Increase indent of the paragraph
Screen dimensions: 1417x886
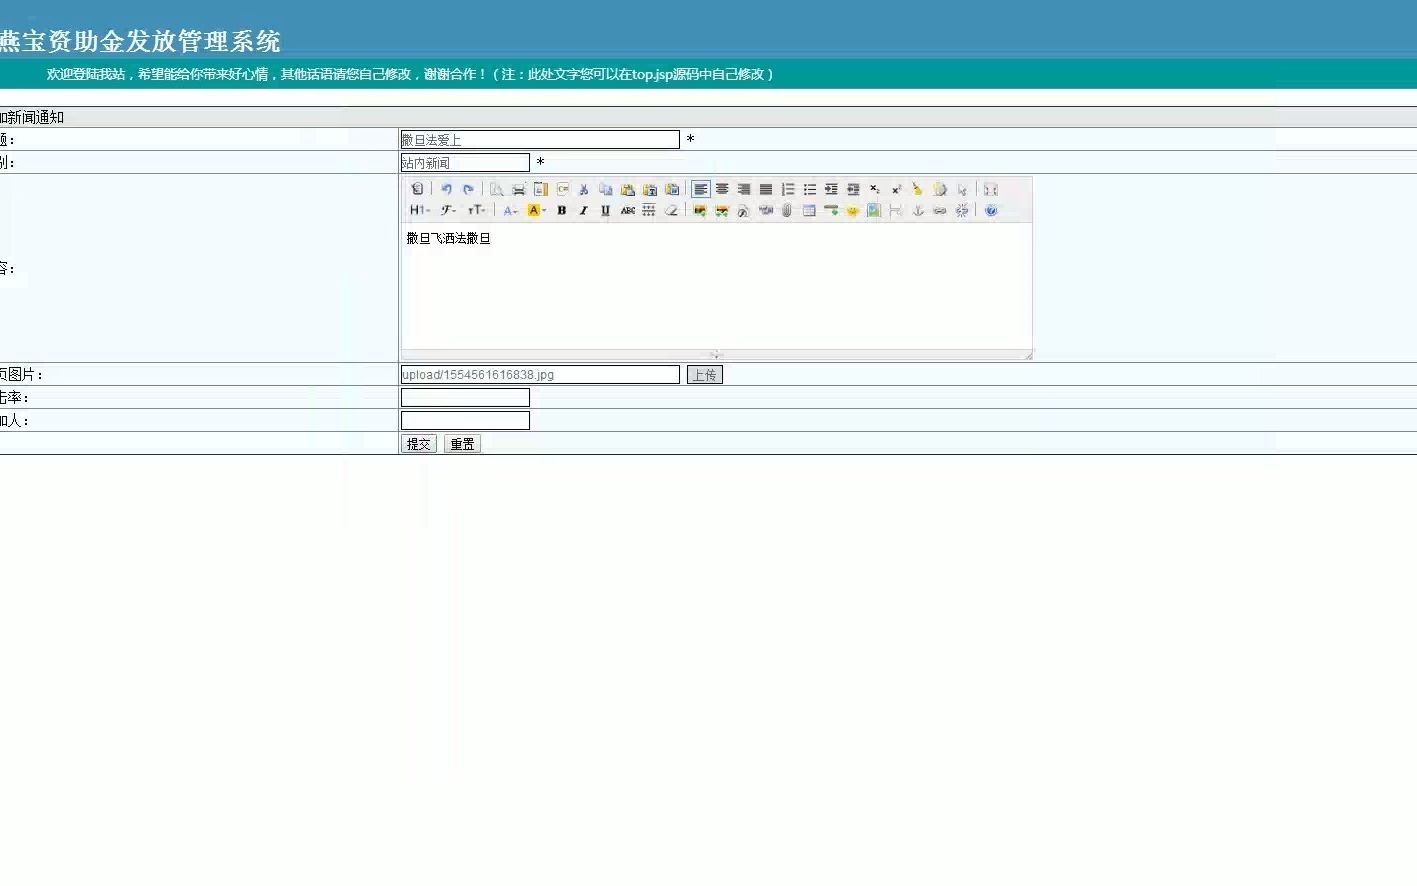(831, 189)
